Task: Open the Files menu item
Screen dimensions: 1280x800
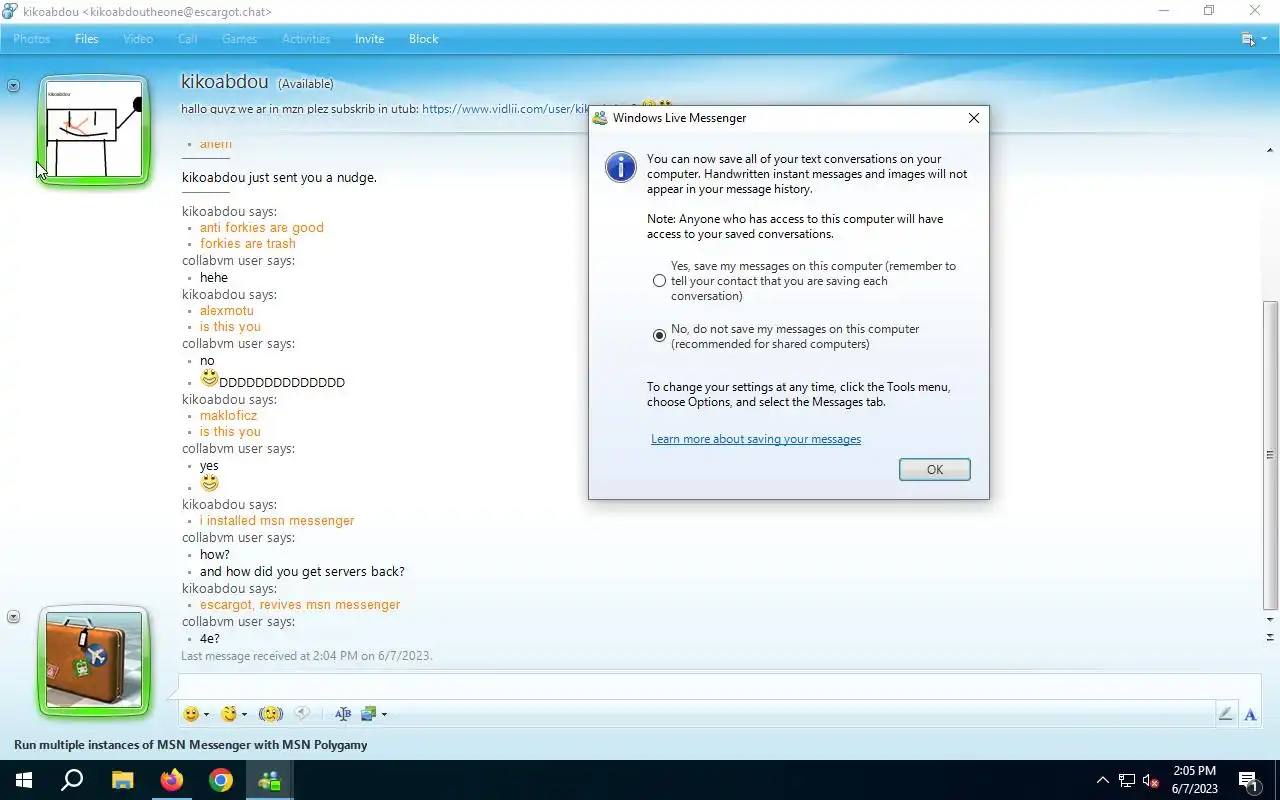Action: click(87, 39)
